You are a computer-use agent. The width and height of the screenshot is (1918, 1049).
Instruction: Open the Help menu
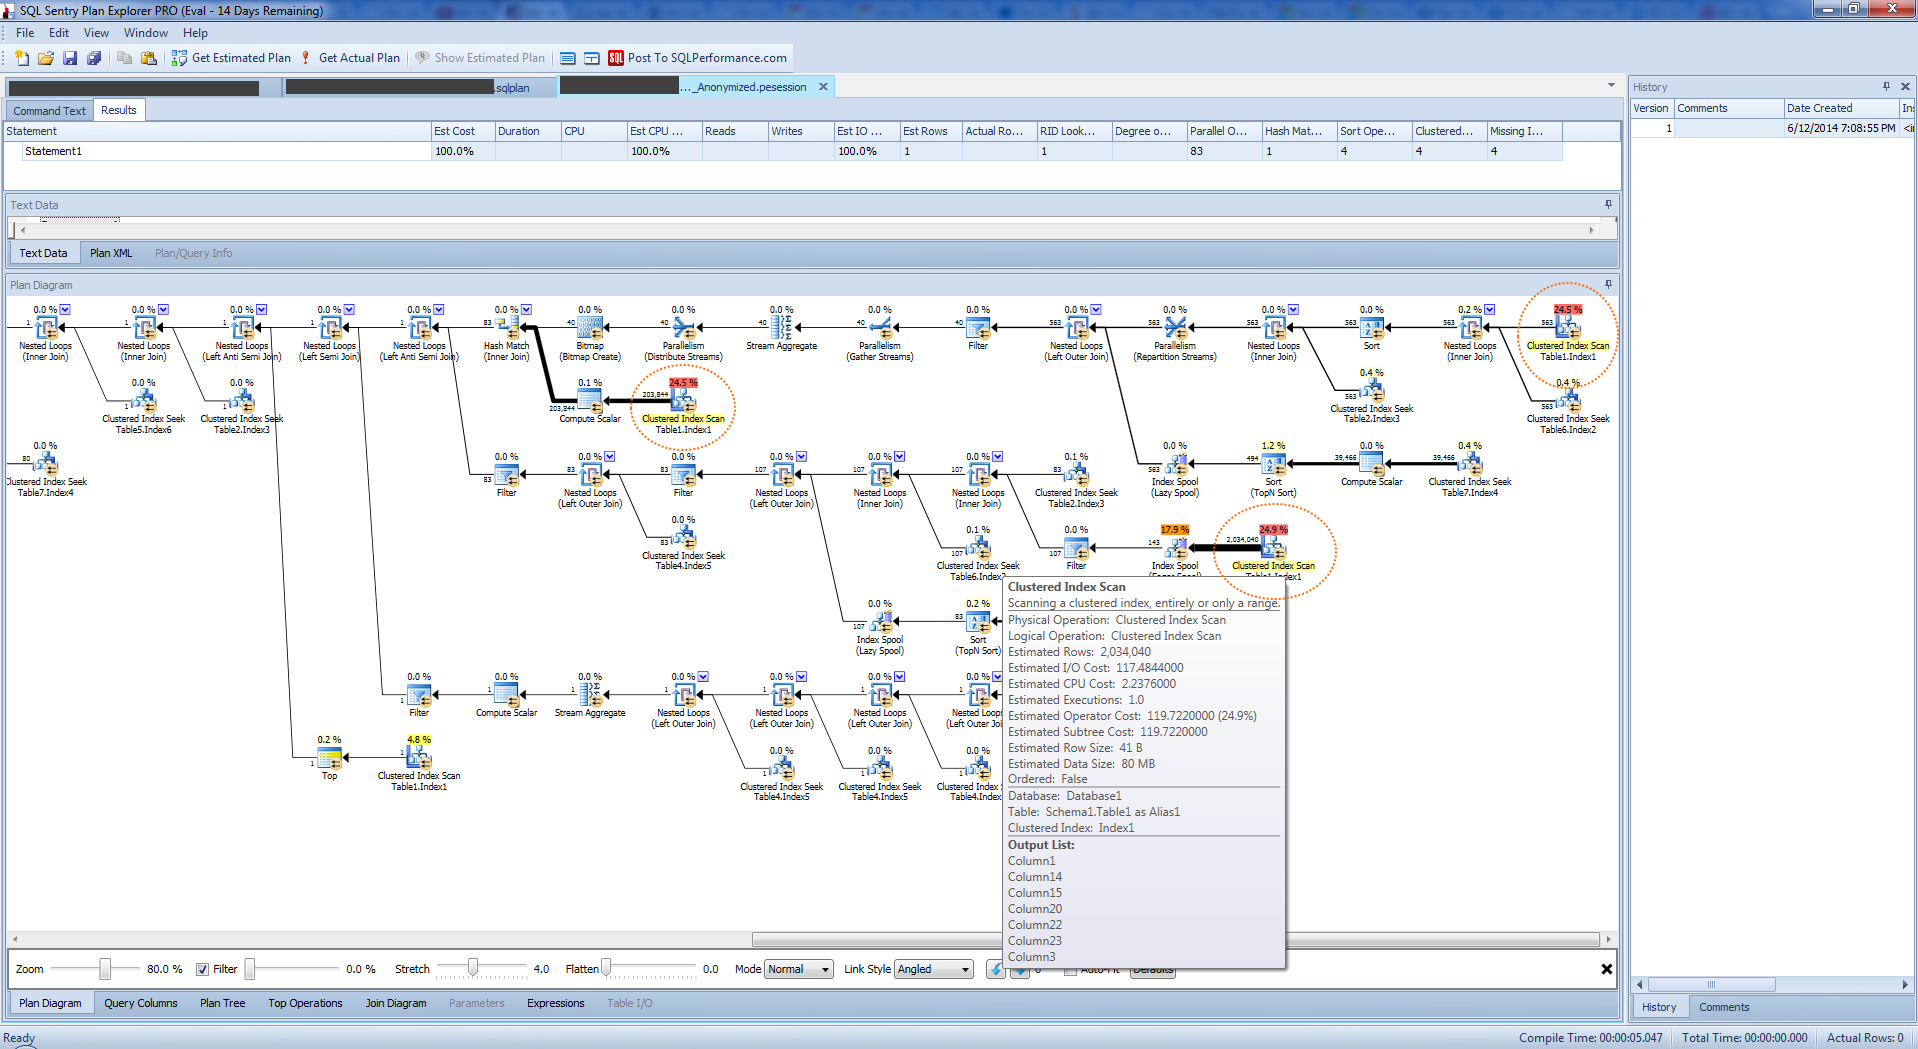pos(195,33)
